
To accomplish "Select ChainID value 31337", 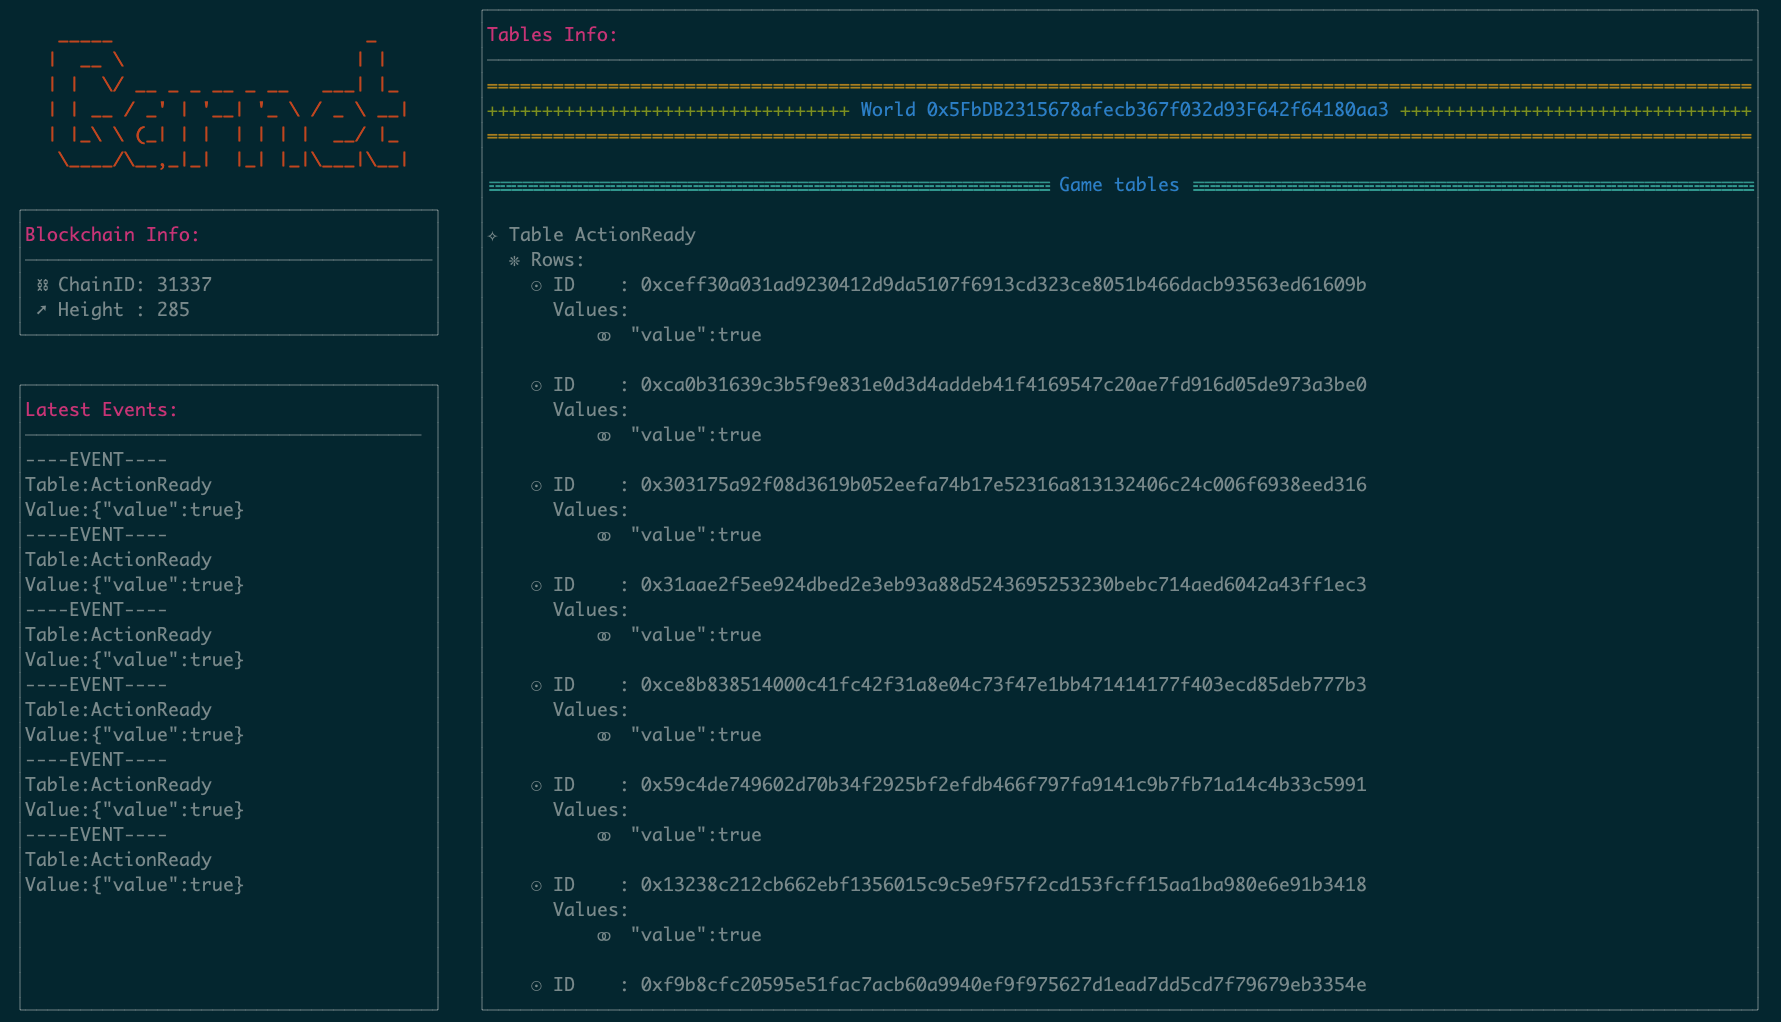I will tap(184, 285).
